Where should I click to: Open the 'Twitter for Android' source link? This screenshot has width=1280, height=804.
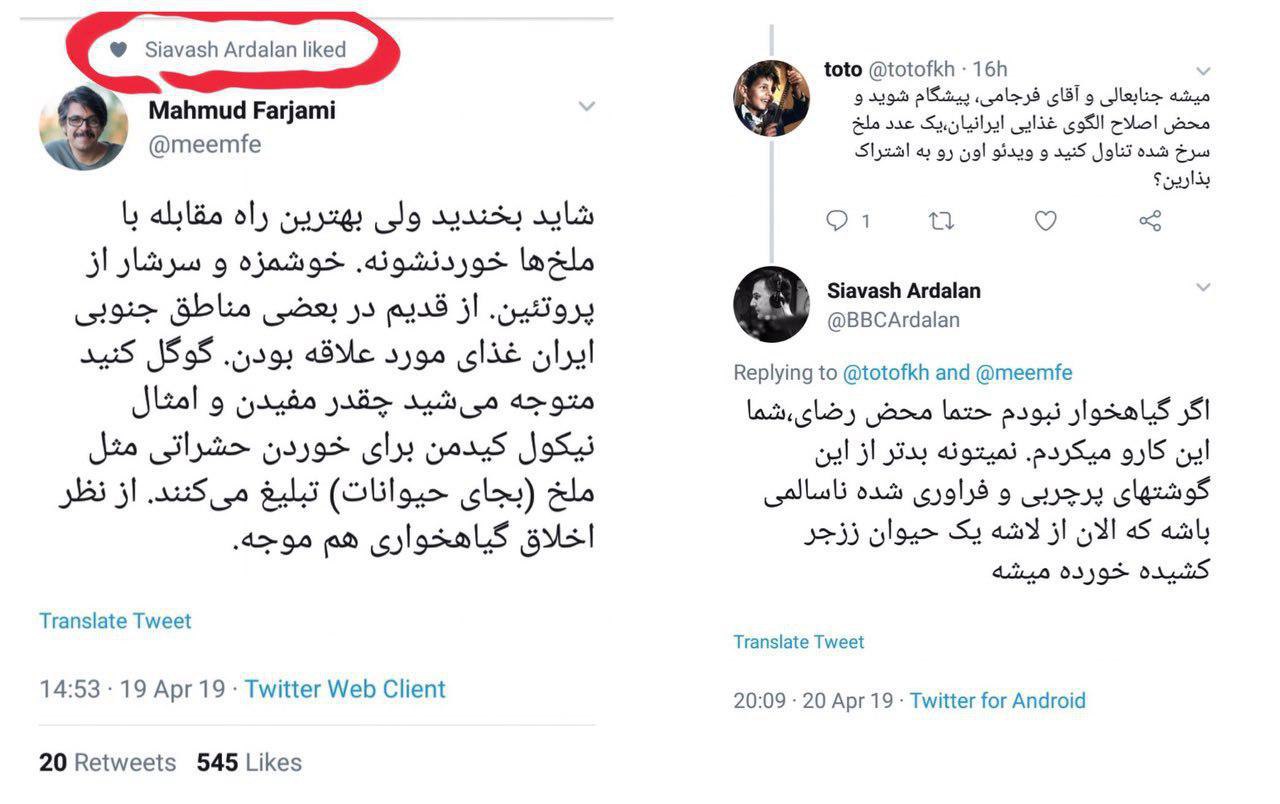click(x=997, y=701)
